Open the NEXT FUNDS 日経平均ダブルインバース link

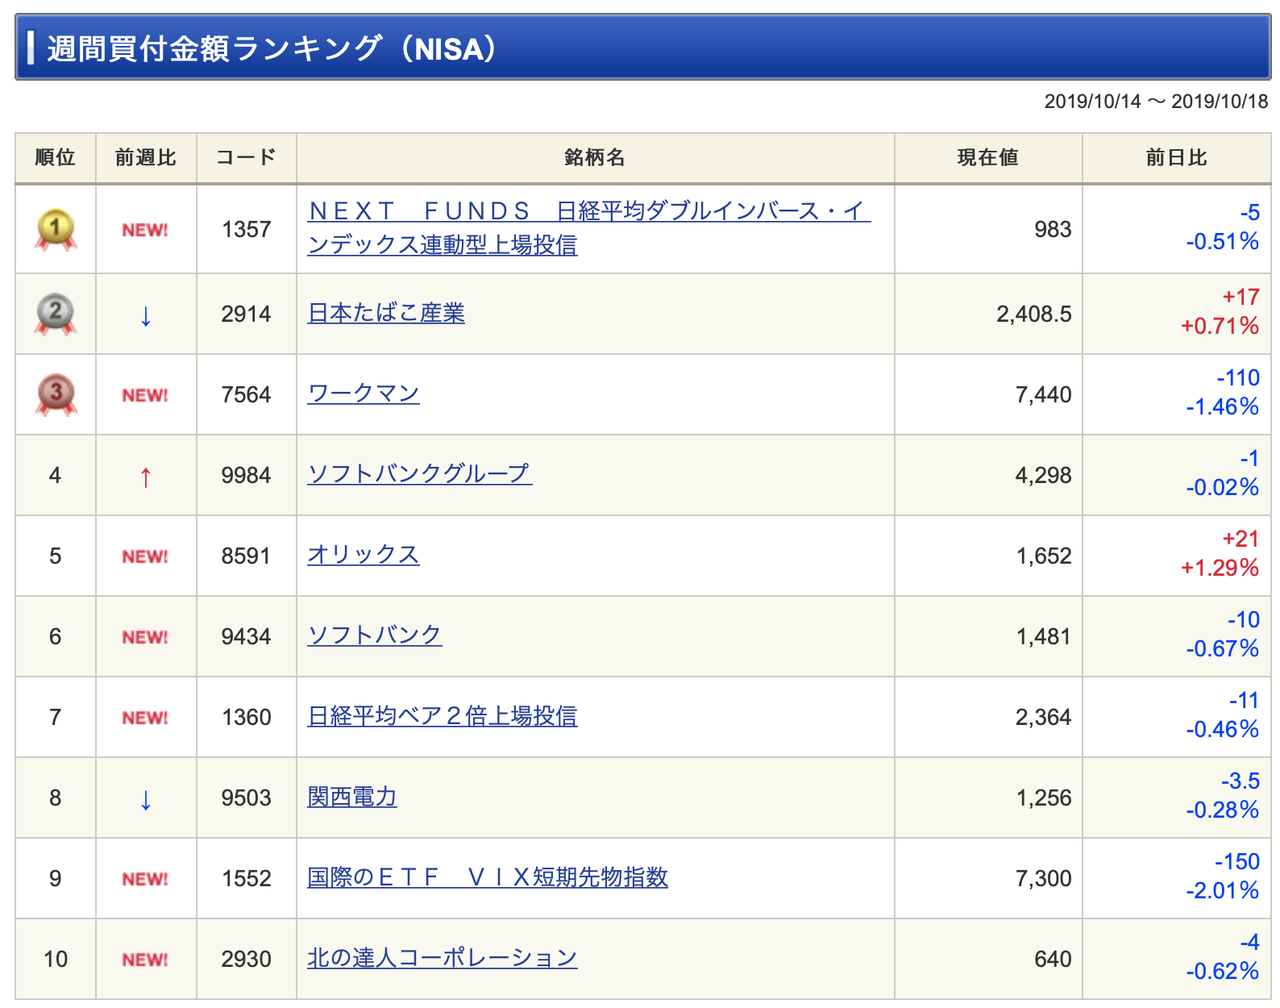589,228
